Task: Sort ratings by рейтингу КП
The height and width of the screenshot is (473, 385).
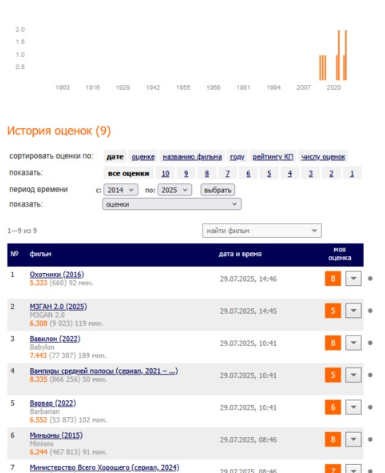Action: [273, 157]
